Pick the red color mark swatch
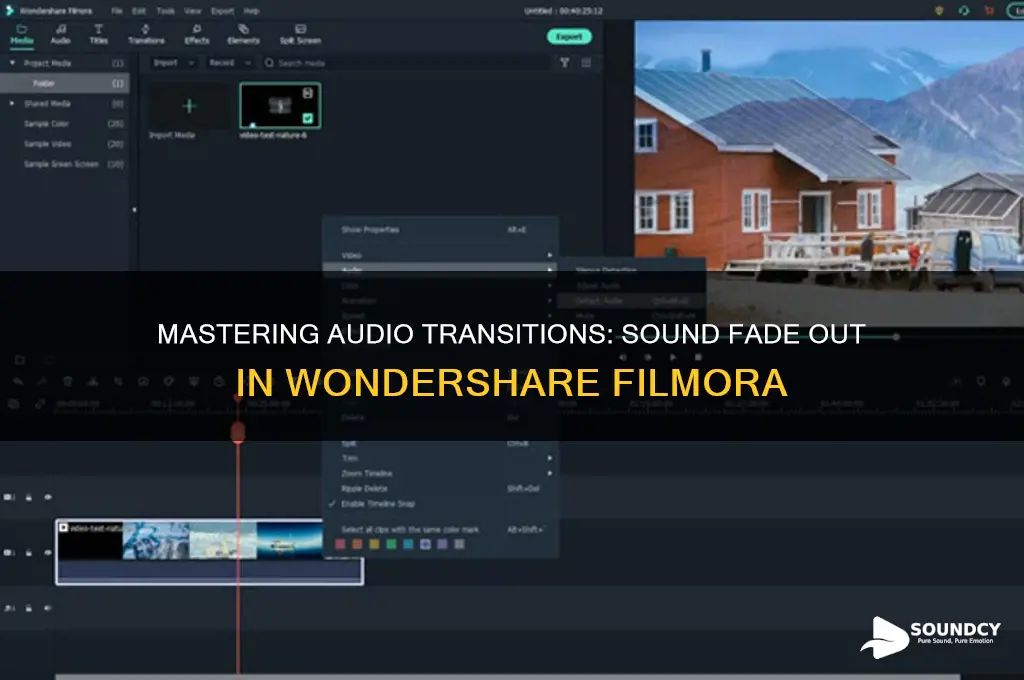This screenshot has height=680, width=1024. point(340,544)
